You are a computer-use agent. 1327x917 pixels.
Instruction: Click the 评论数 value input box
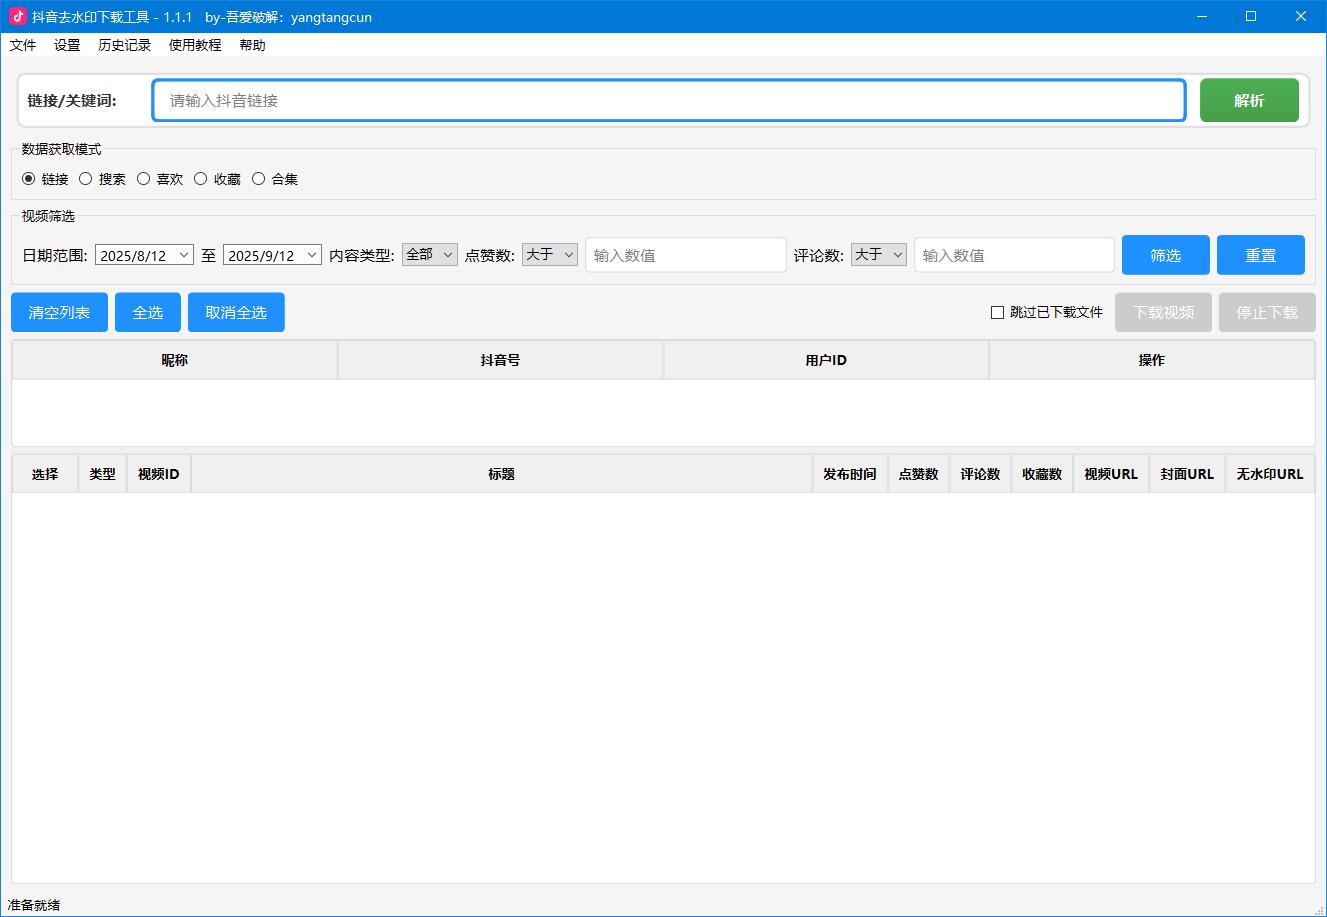pyautogui.click(x=1014, y=255)
